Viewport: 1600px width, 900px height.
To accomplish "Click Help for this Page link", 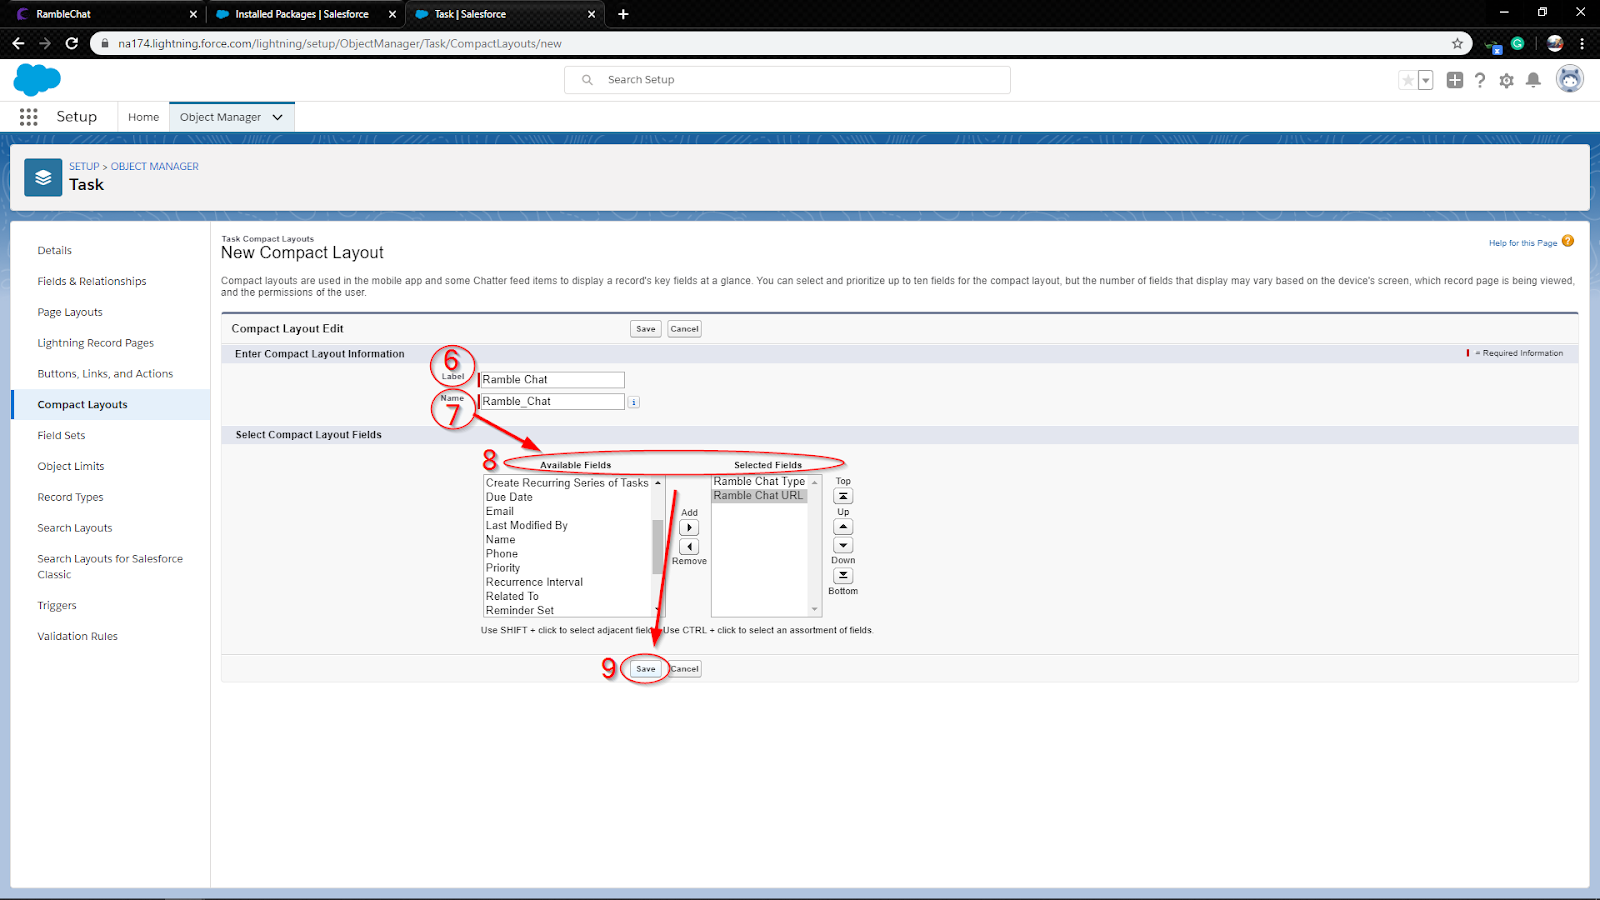I will coord(1523,243).
